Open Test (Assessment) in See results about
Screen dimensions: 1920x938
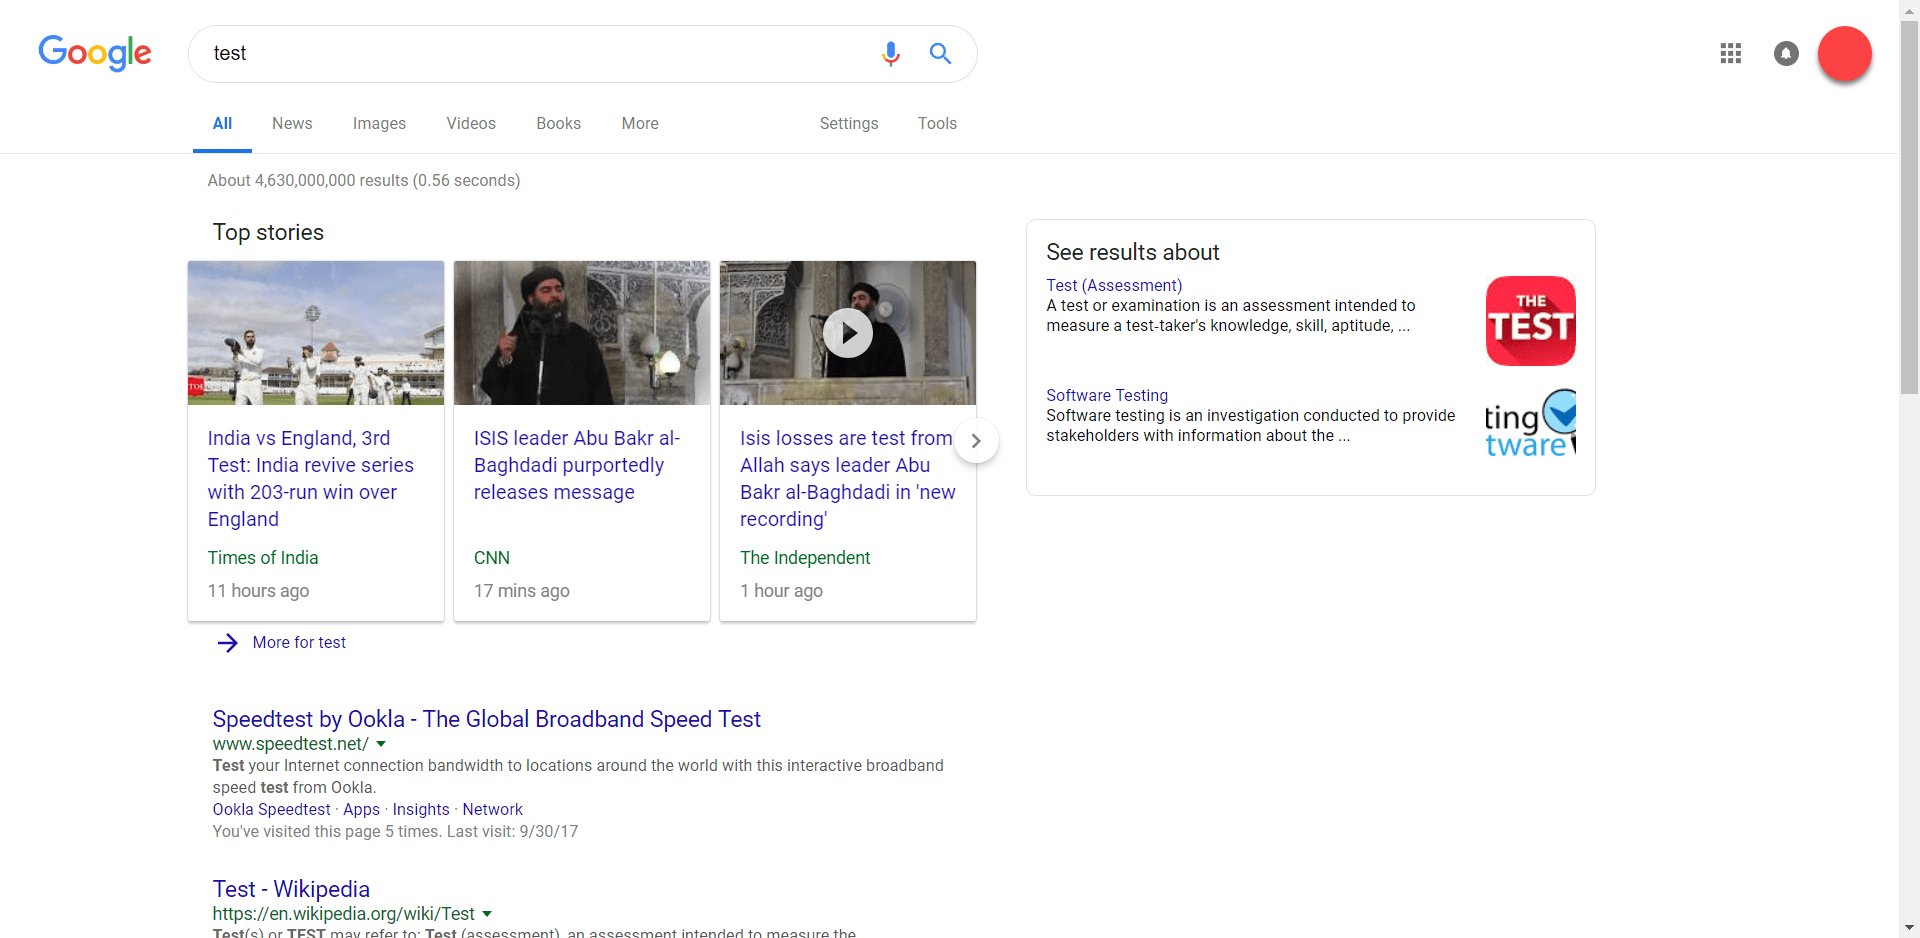(x=1114, y=285)
